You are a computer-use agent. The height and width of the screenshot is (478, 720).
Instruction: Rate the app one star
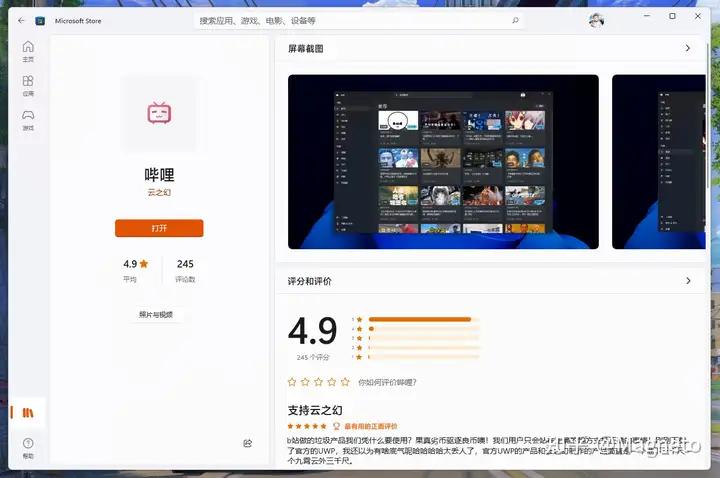coord(292,382)
